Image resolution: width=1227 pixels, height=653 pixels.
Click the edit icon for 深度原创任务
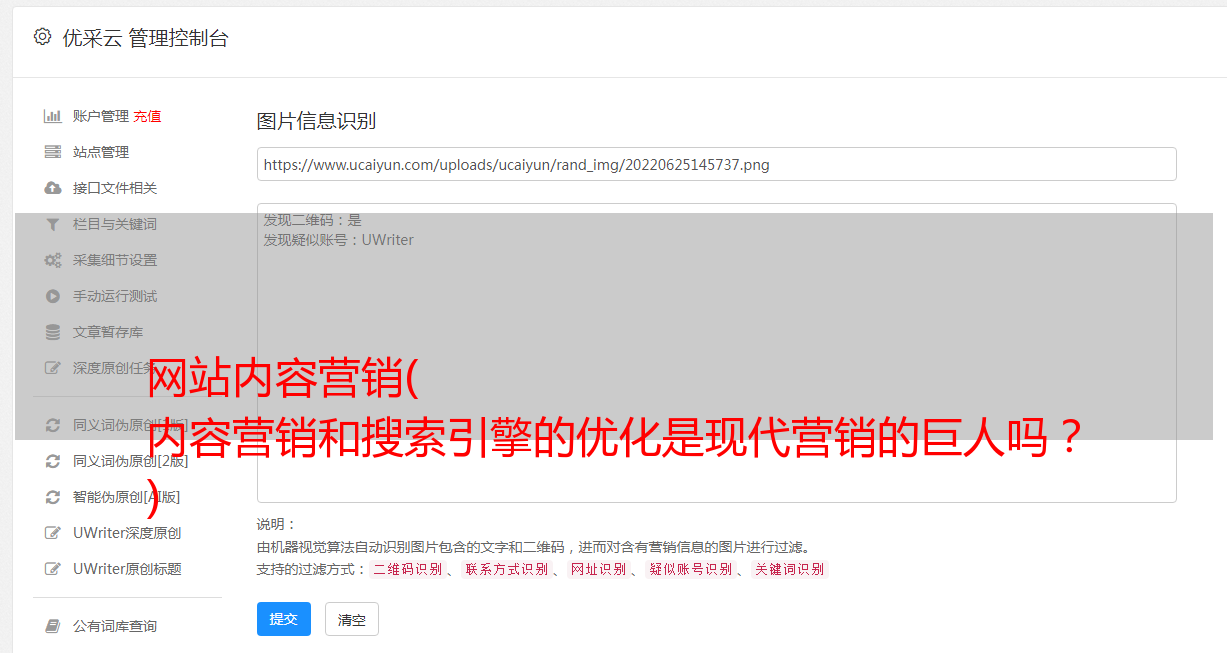(x=53, y=368)
